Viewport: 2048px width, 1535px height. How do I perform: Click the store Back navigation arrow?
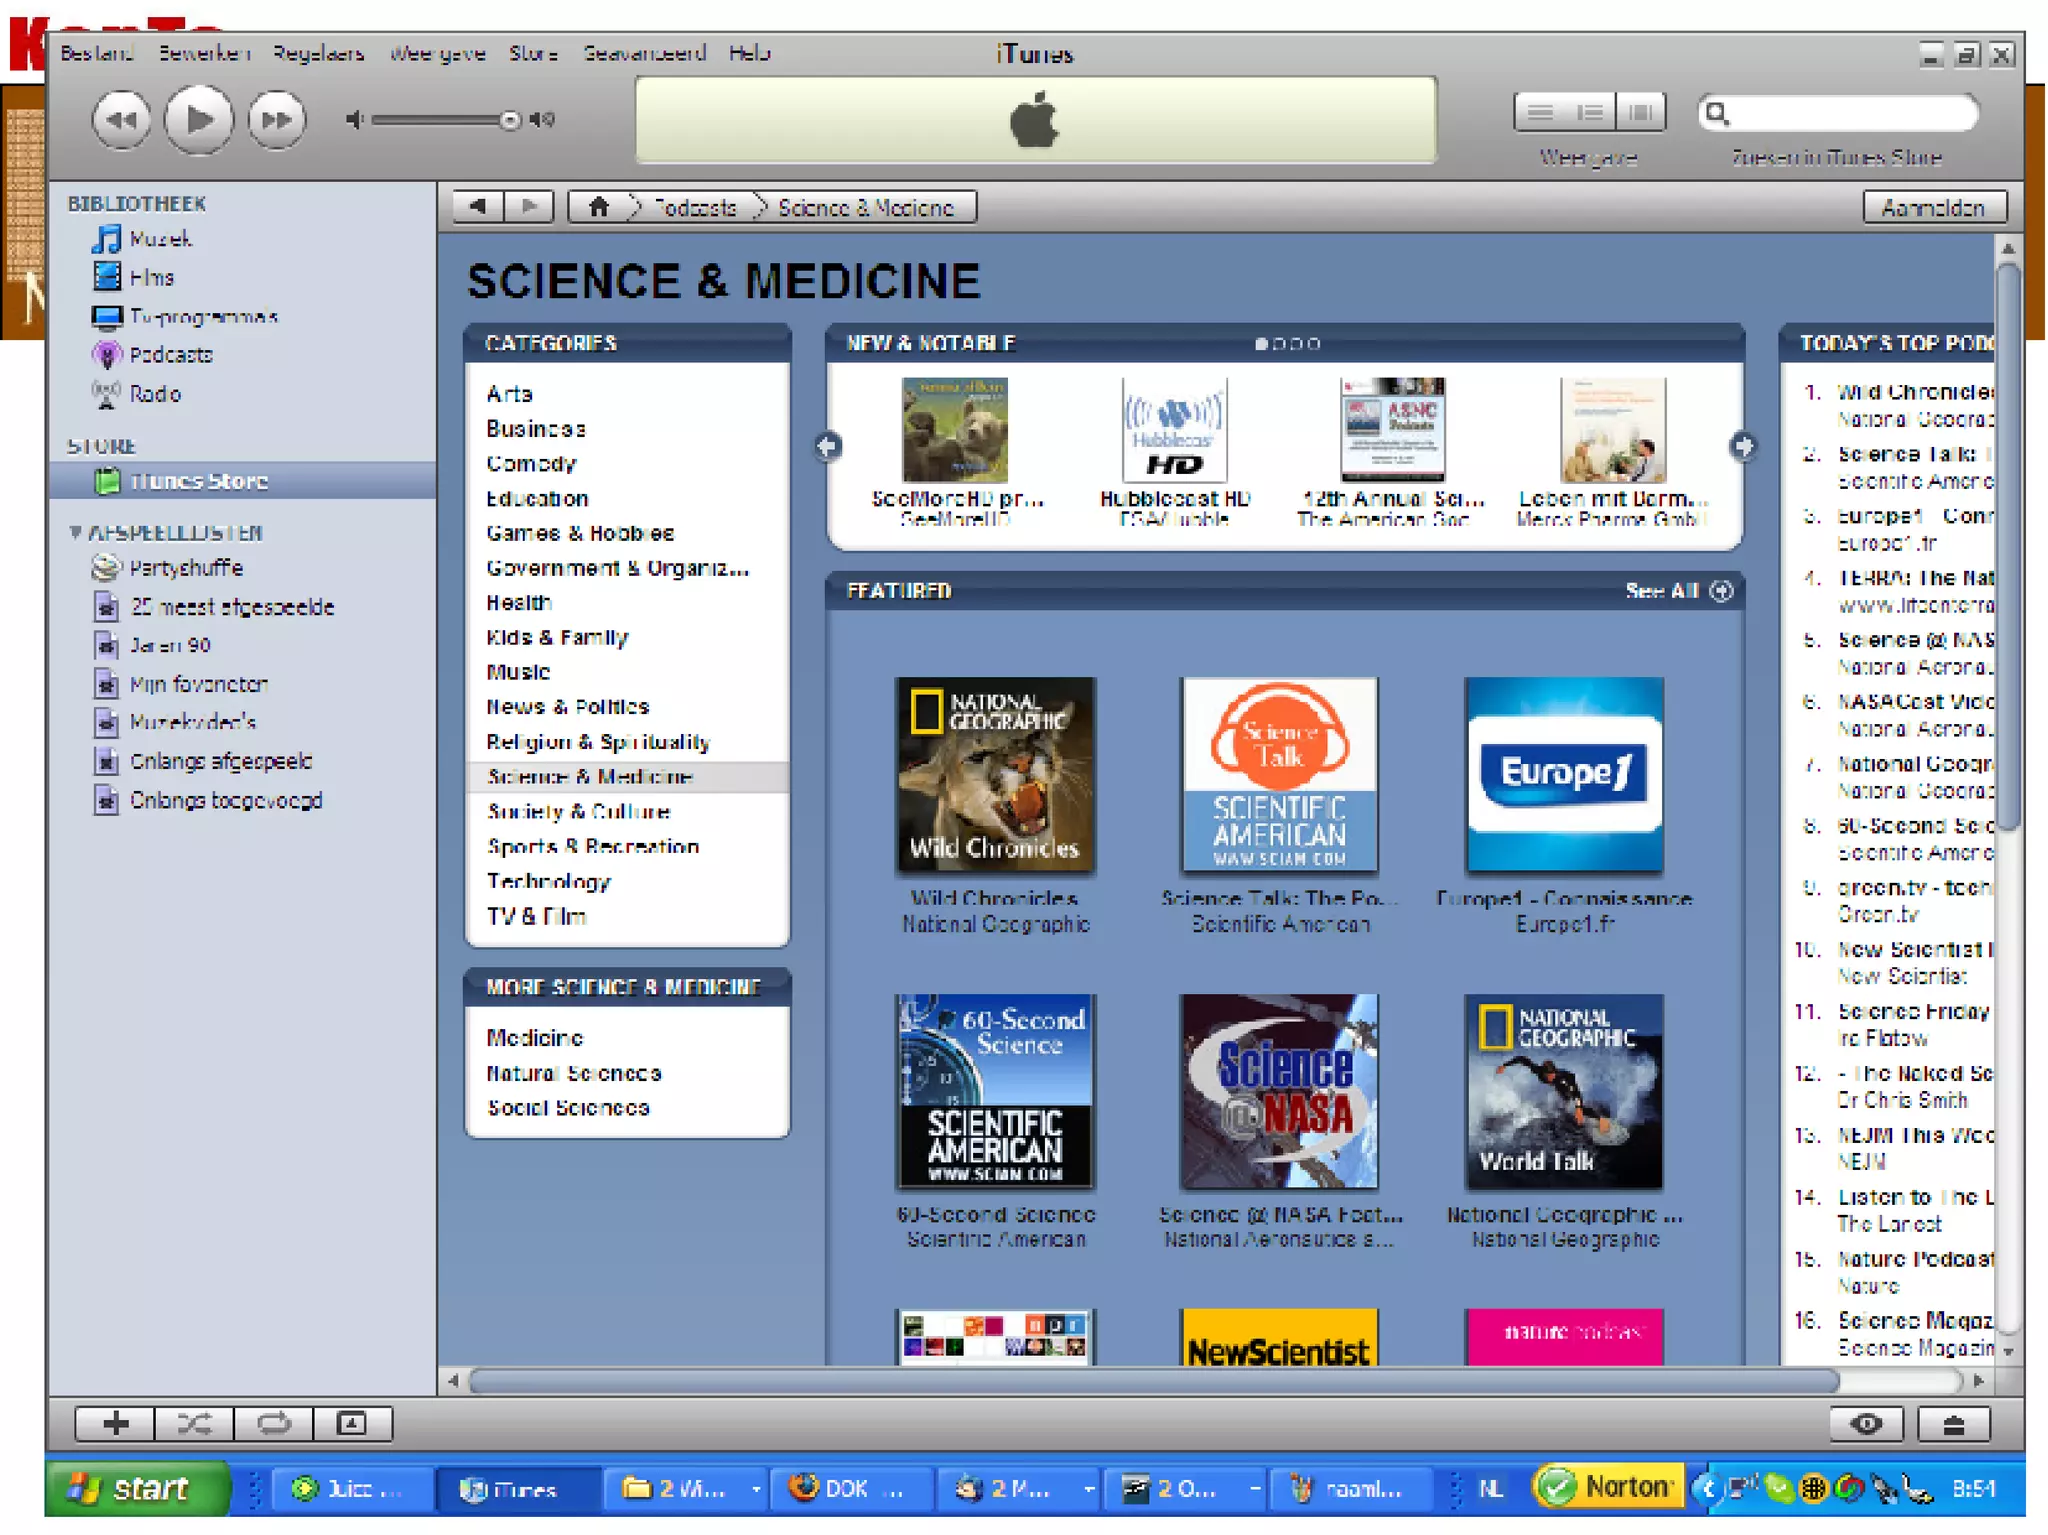click(478, 207)
